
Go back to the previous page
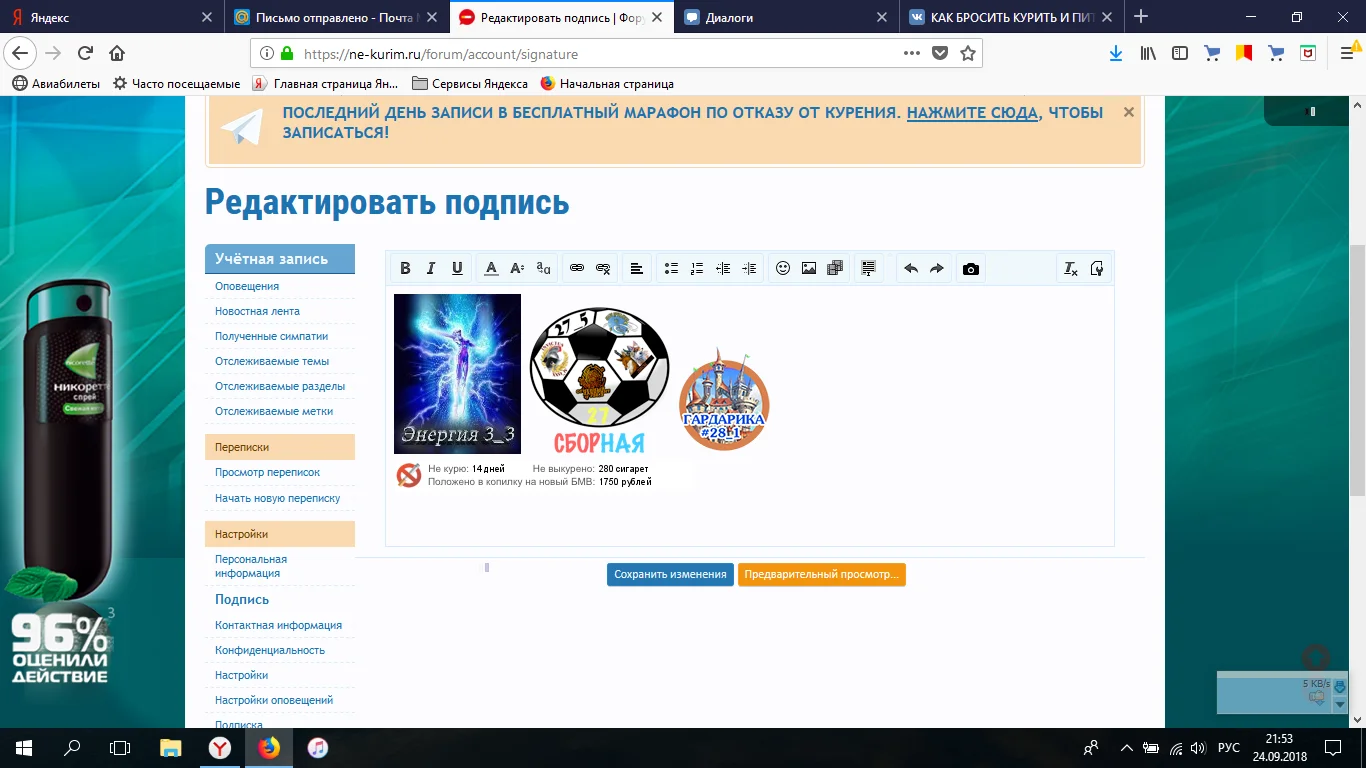tap(21, 54)
